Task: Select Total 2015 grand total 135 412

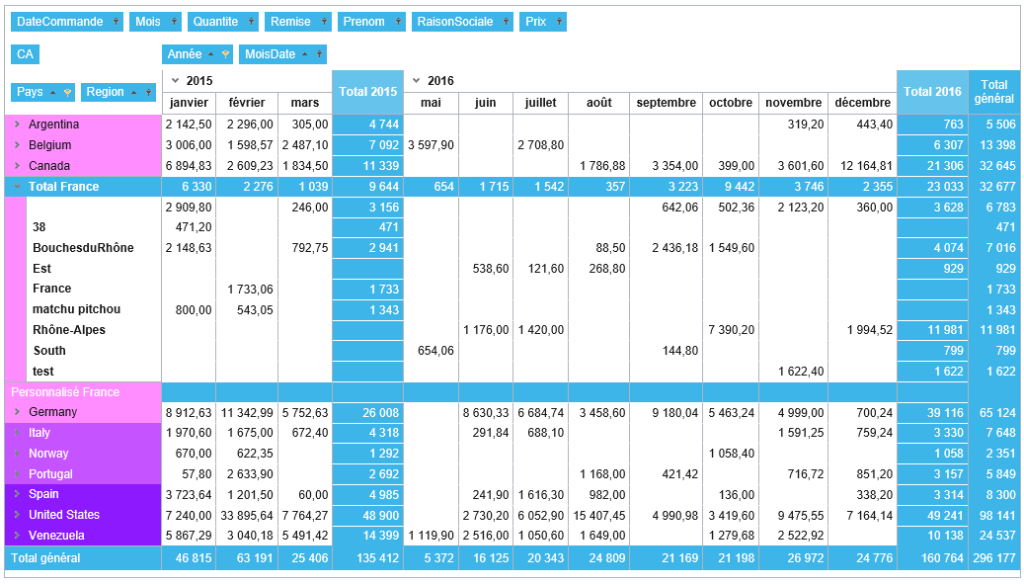Action: pyautogui.click(x=368, y=558)
